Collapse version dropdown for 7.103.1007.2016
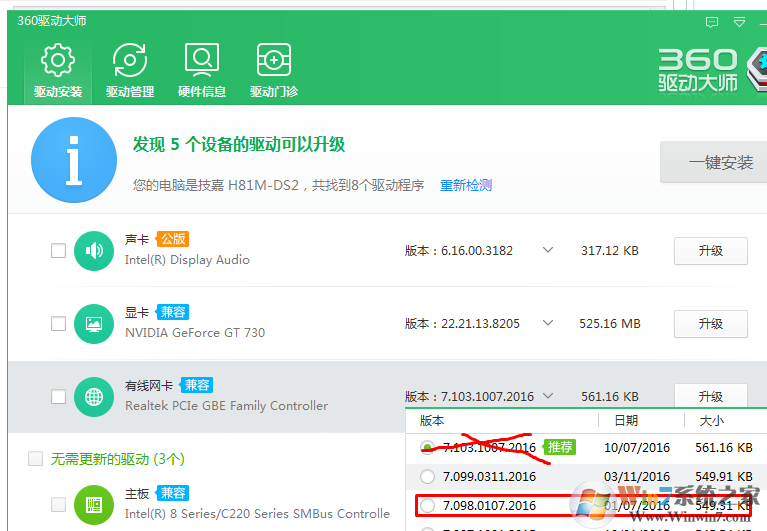The width and height of the screenshot is (767, 531). (548, 396)
